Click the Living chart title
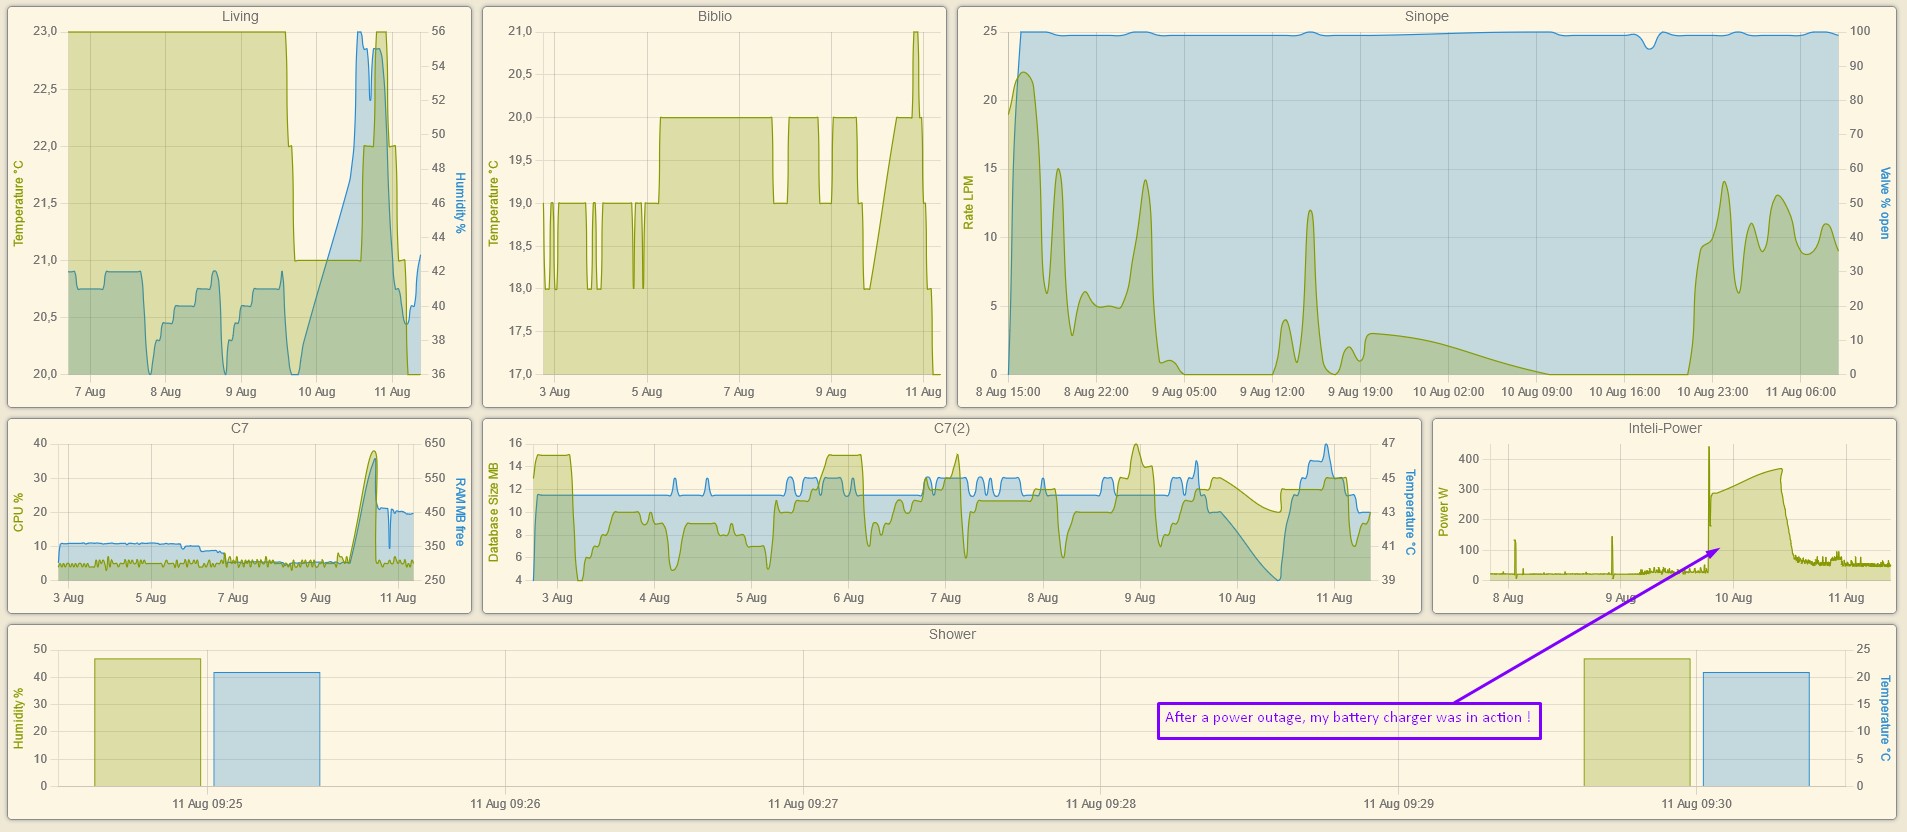Viewport: 1907px width, 832px height. pos(239,16)
